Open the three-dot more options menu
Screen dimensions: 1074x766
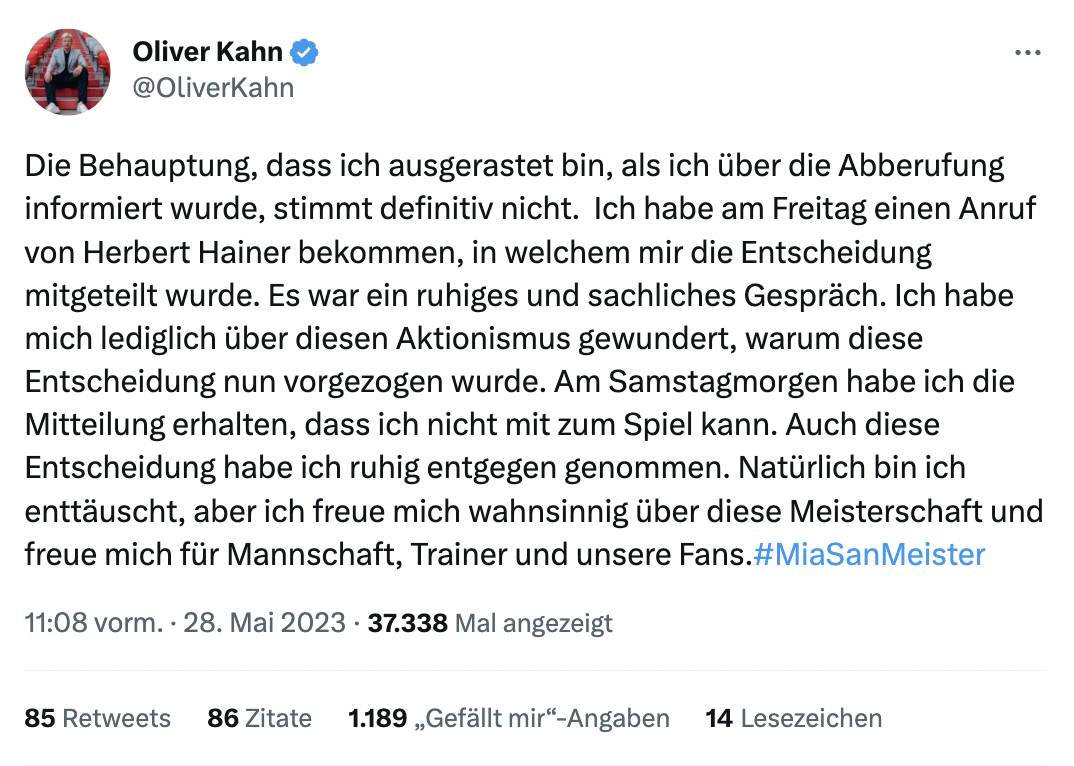1027,53
